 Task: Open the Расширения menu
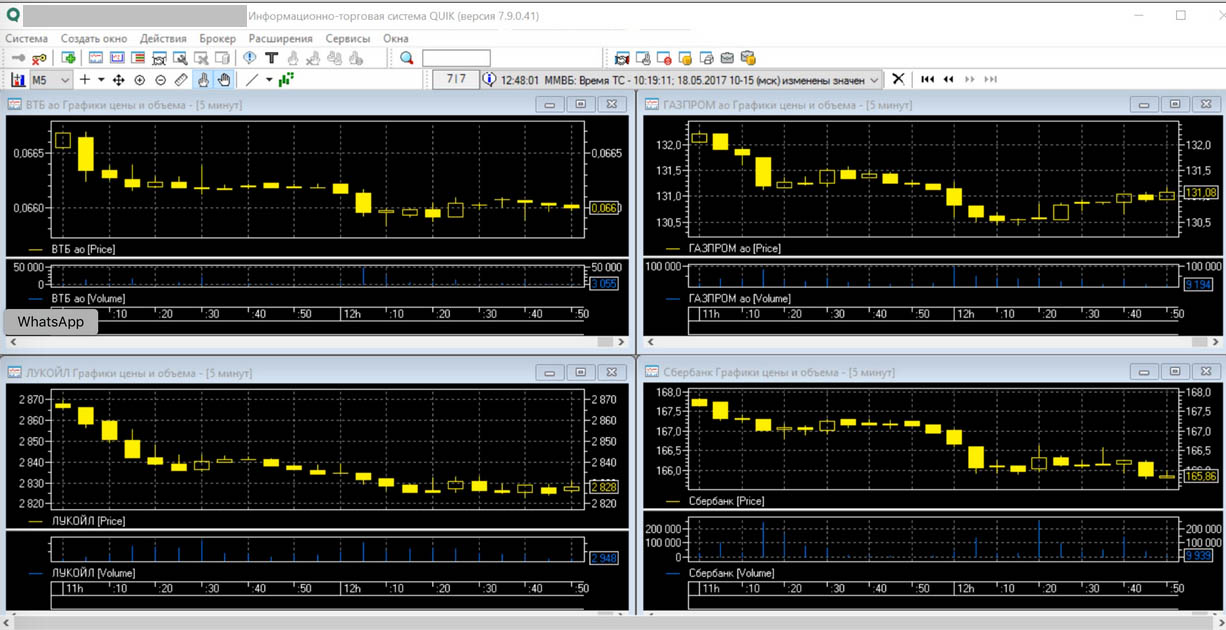[x=281, y=38]
